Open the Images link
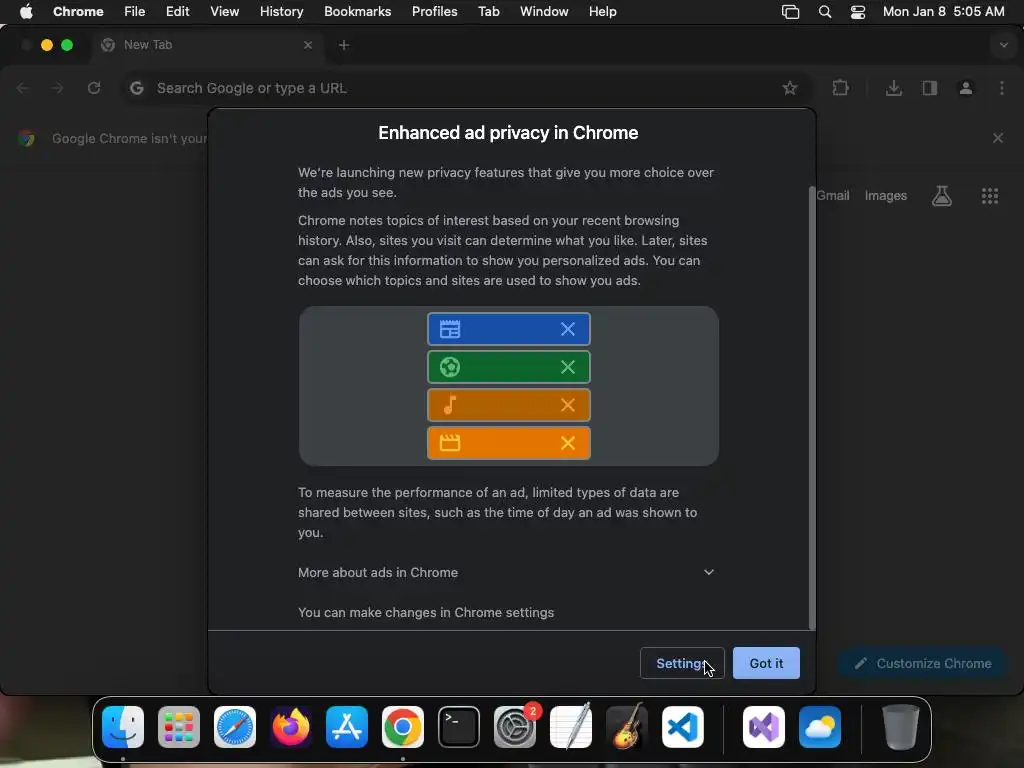Screen dimensions: 1024x768 [x=886, y=195]
